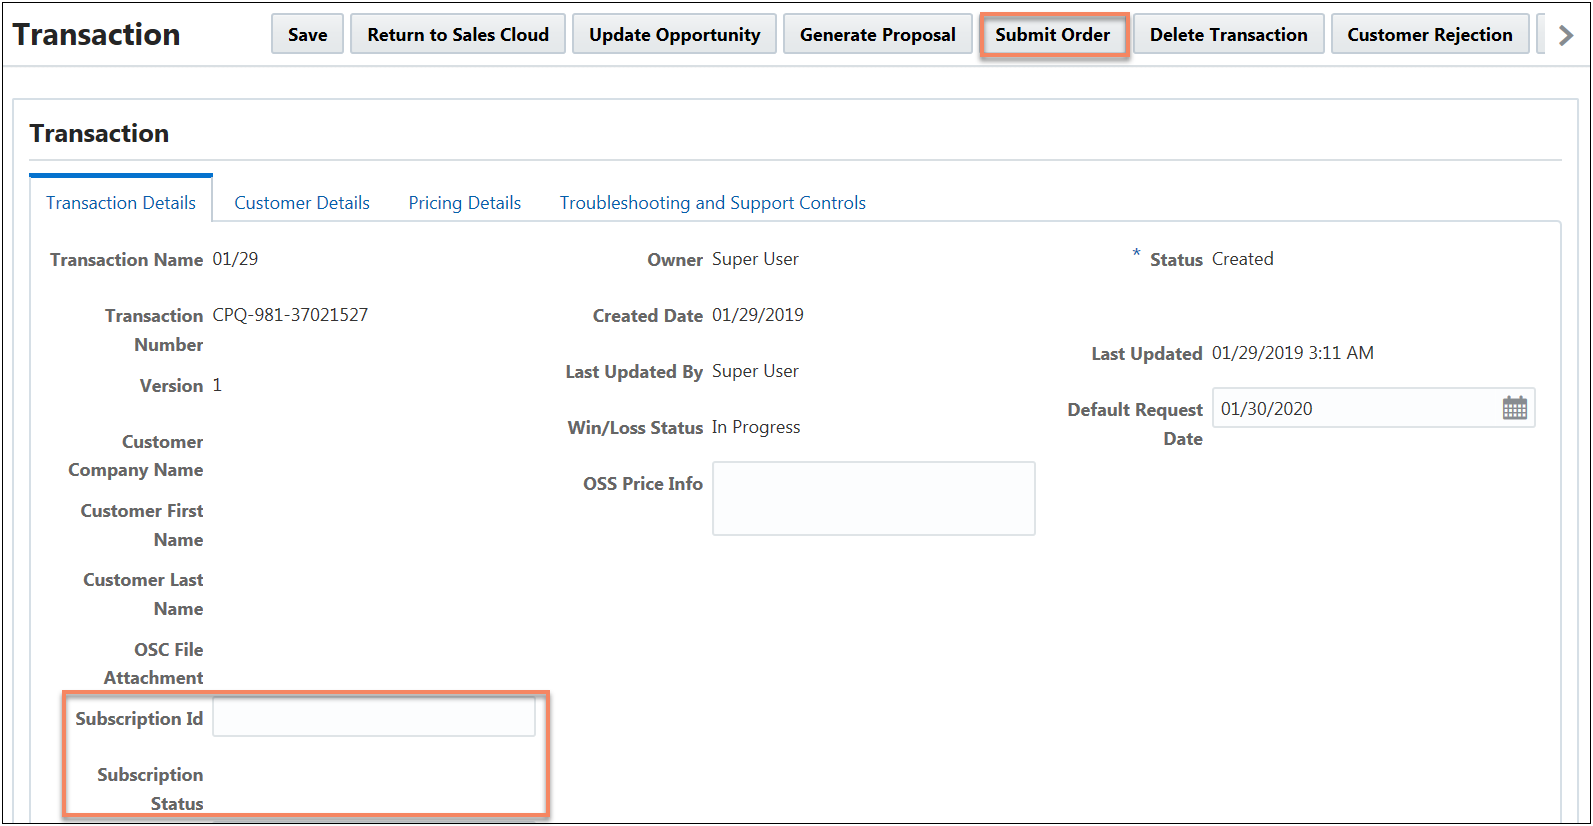Screen dimensions: 1593x826
Task: Focus the Default Request Date field
Action: click(1355, 409)
